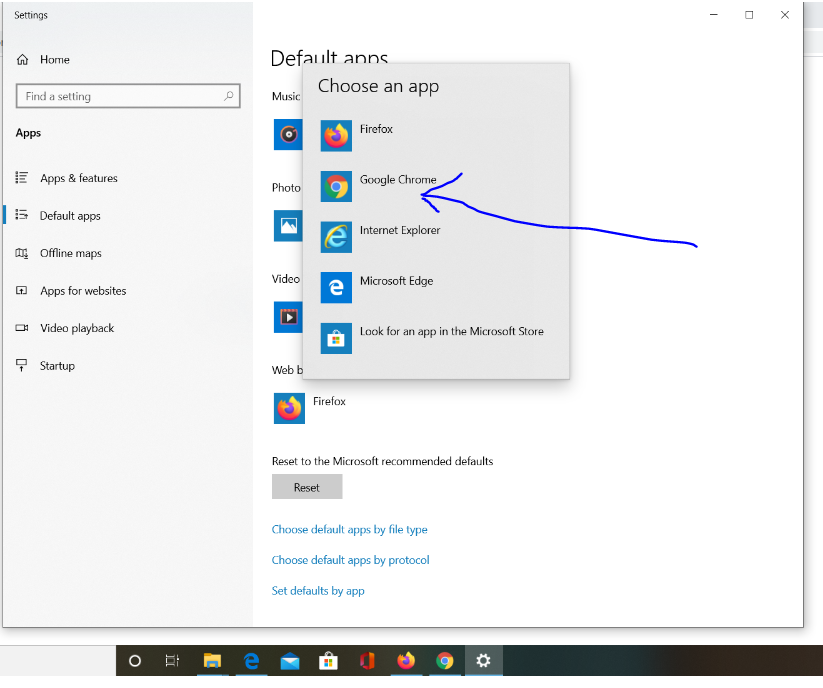
Task: Open Apps & features settings page
Action: tap(79, 178)
